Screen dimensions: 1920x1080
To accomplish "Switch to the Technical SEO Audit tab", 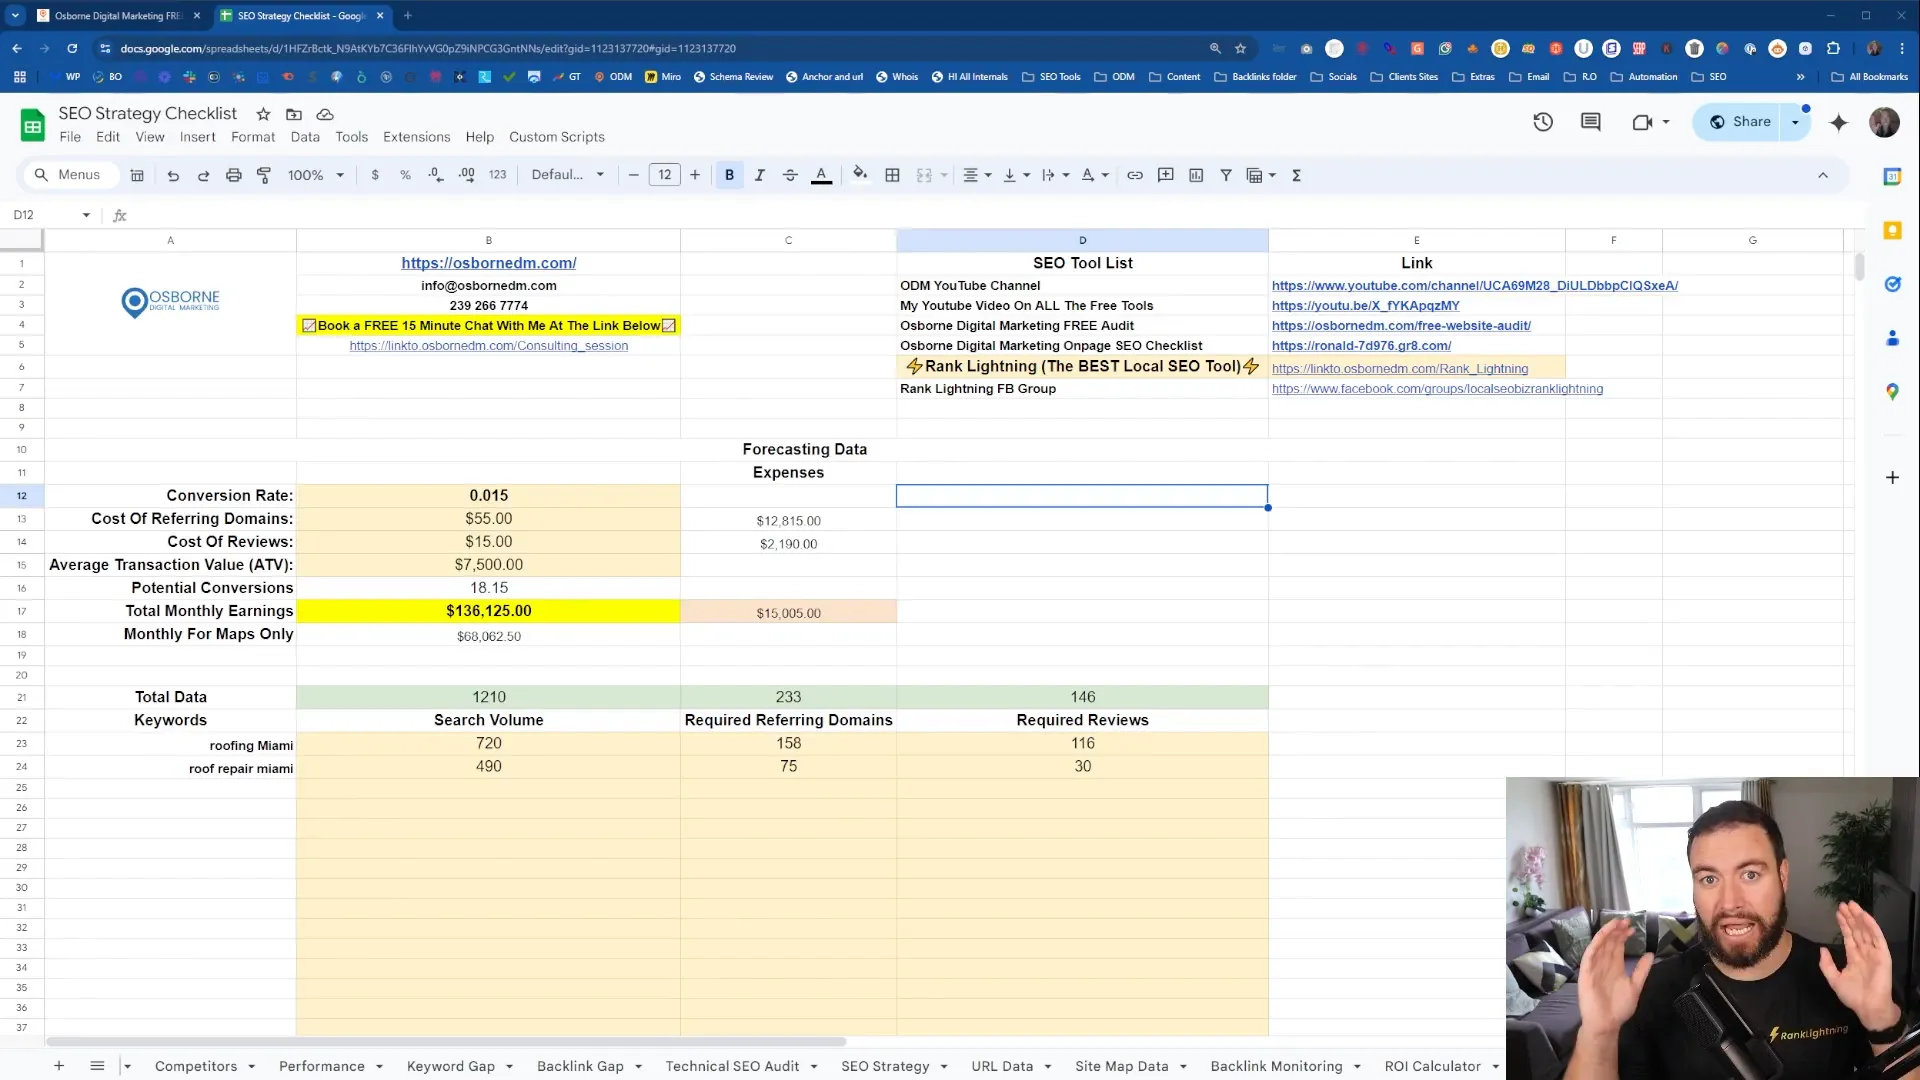I will click(732, 1066).
